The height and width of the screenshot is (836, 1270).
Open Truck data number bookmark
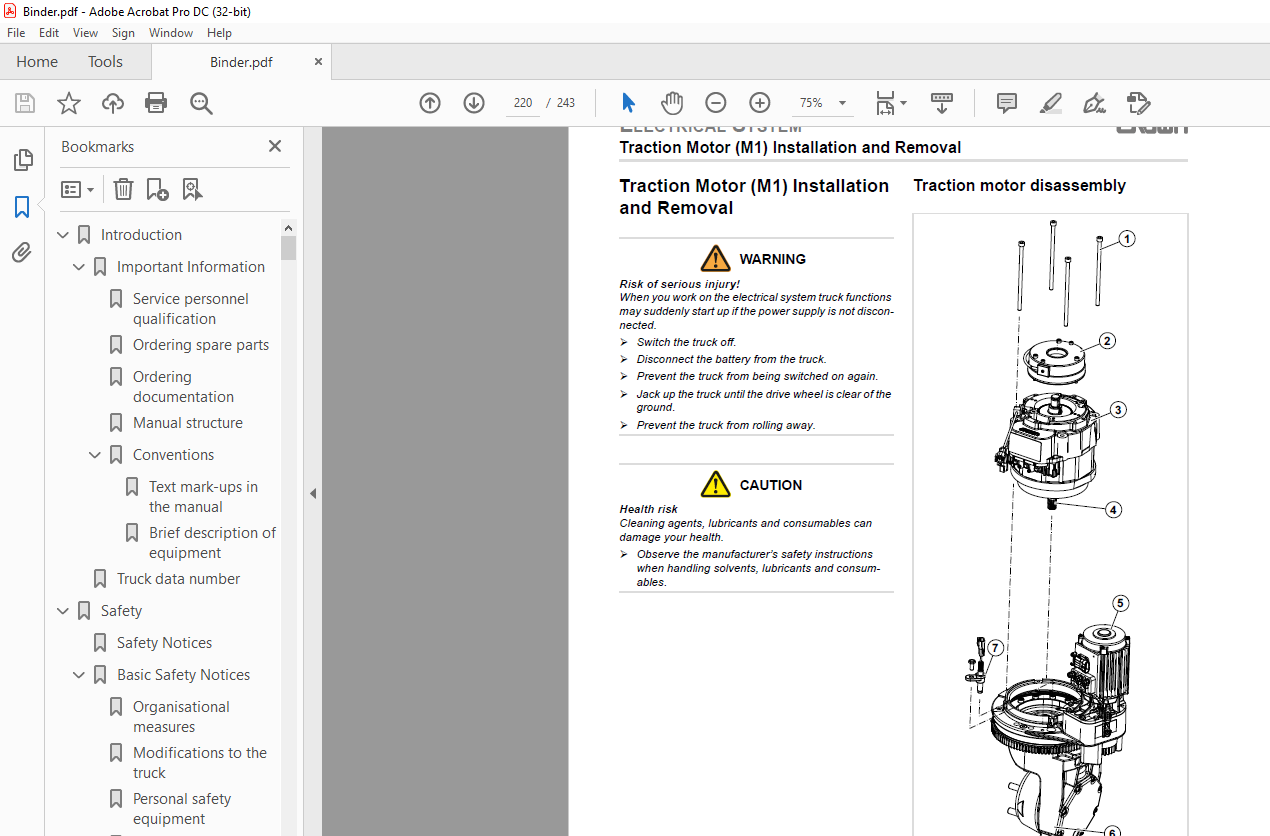[x=178, y=579]
